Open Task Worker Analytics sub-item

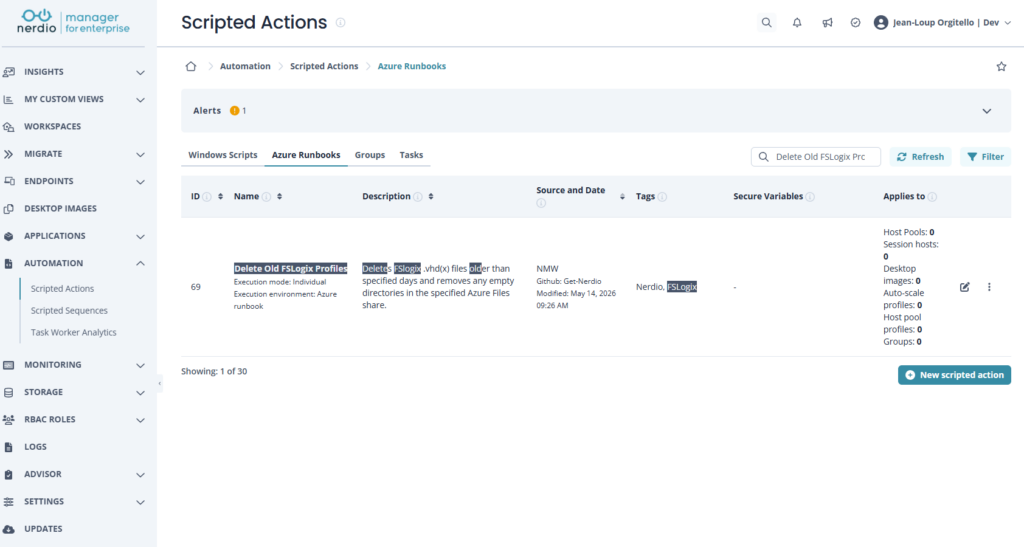pos(73,332)
